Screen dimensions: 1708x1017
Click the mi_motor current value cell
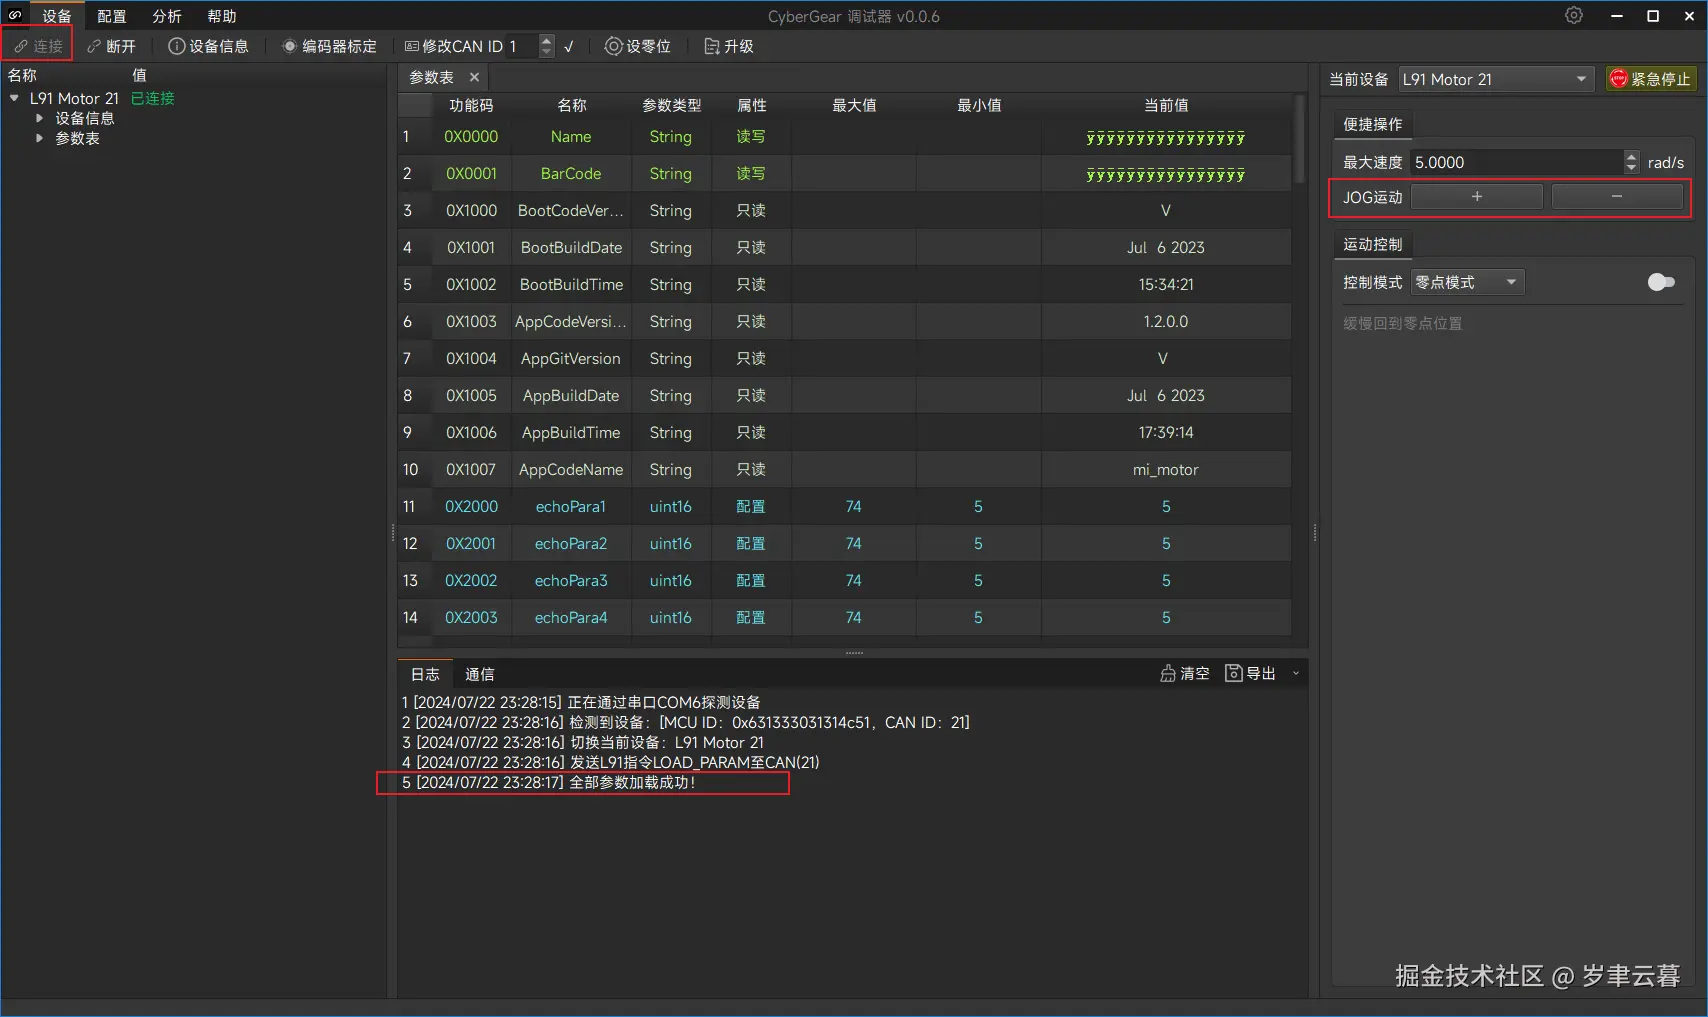(1166, 470)
